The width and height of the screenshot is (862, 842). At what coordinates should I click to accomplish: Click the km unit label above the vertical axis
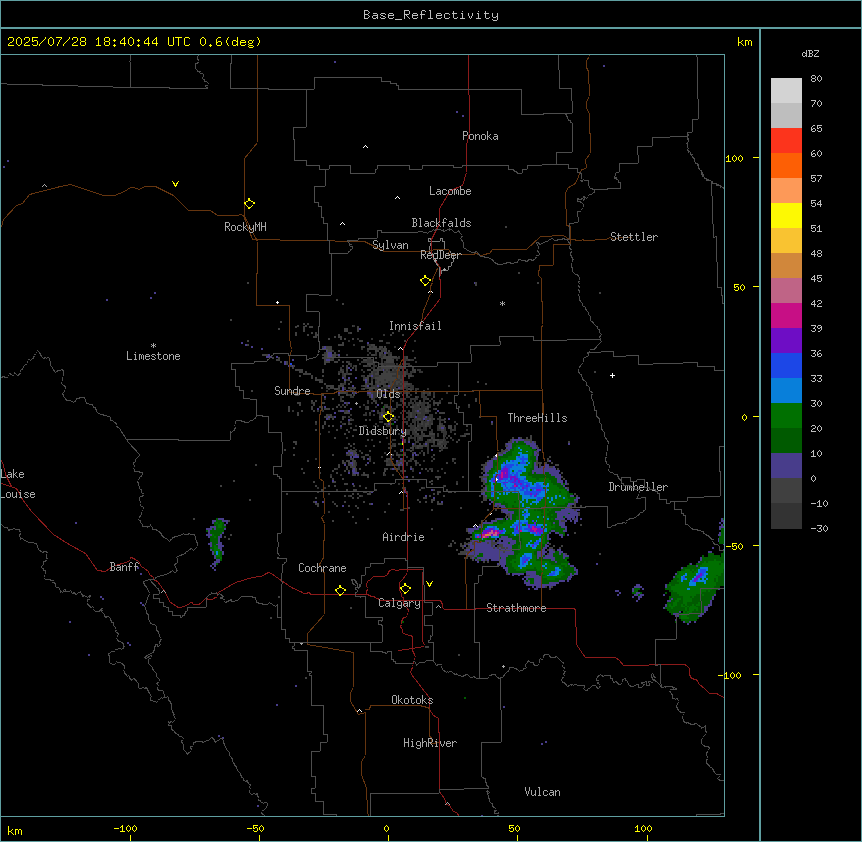click(744, 42)
